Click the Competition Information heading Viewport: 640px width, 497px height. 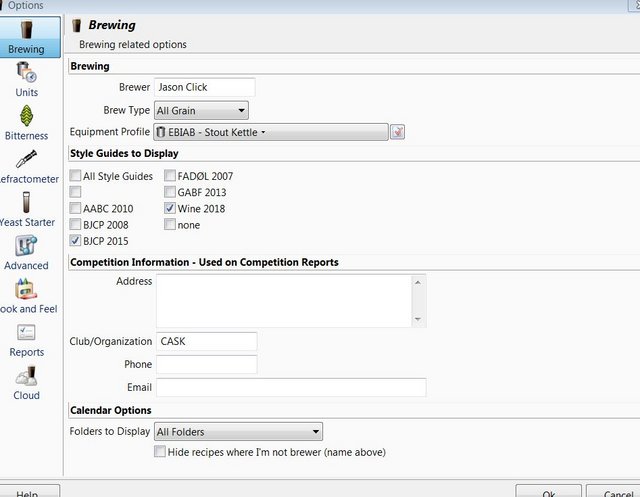point(204,262)
